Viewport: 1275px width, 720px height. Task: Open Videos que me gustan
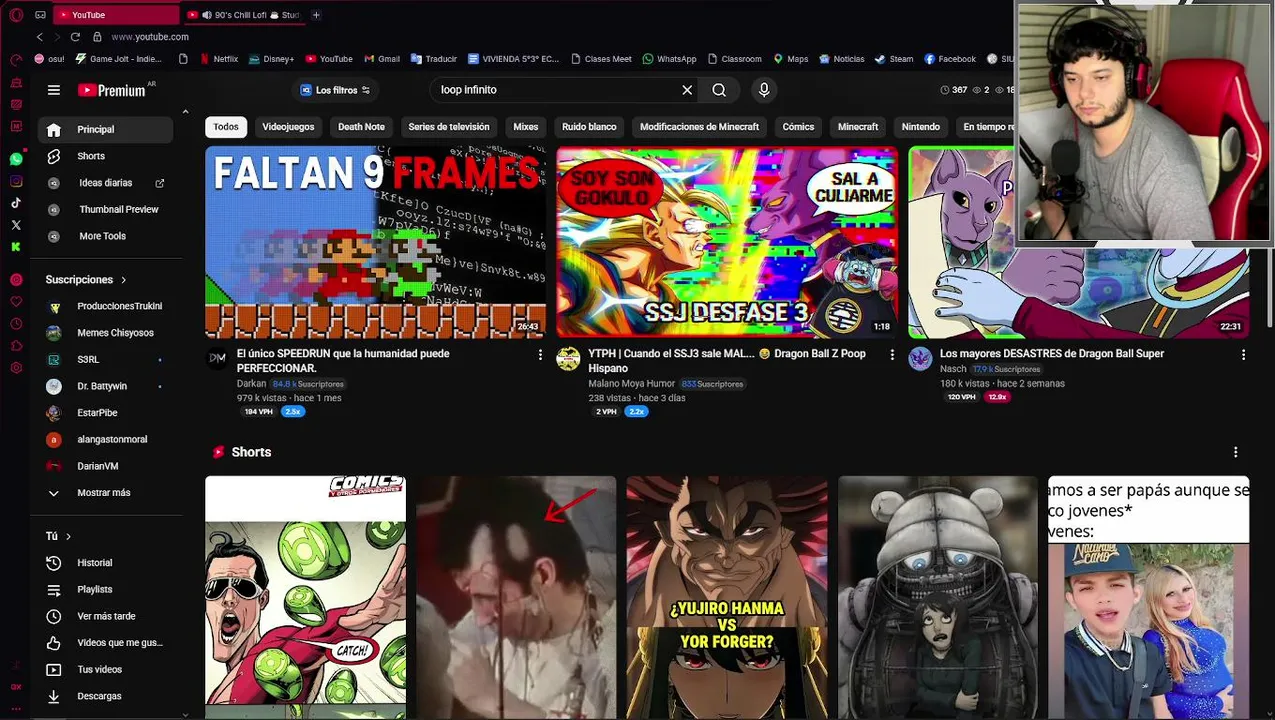tap(105, 643)
